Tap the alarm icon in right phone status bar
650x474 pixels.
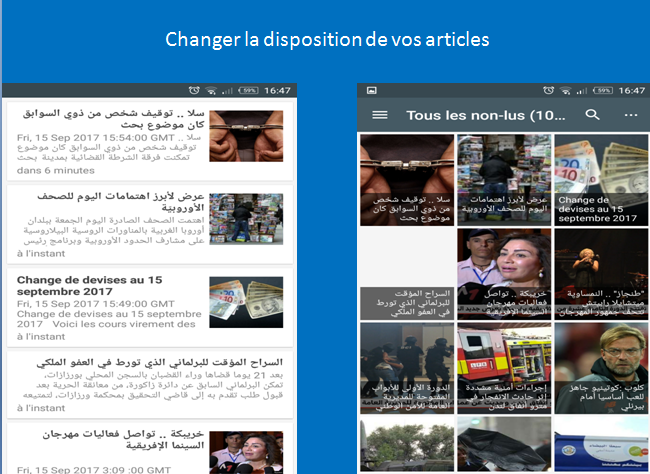548,90
